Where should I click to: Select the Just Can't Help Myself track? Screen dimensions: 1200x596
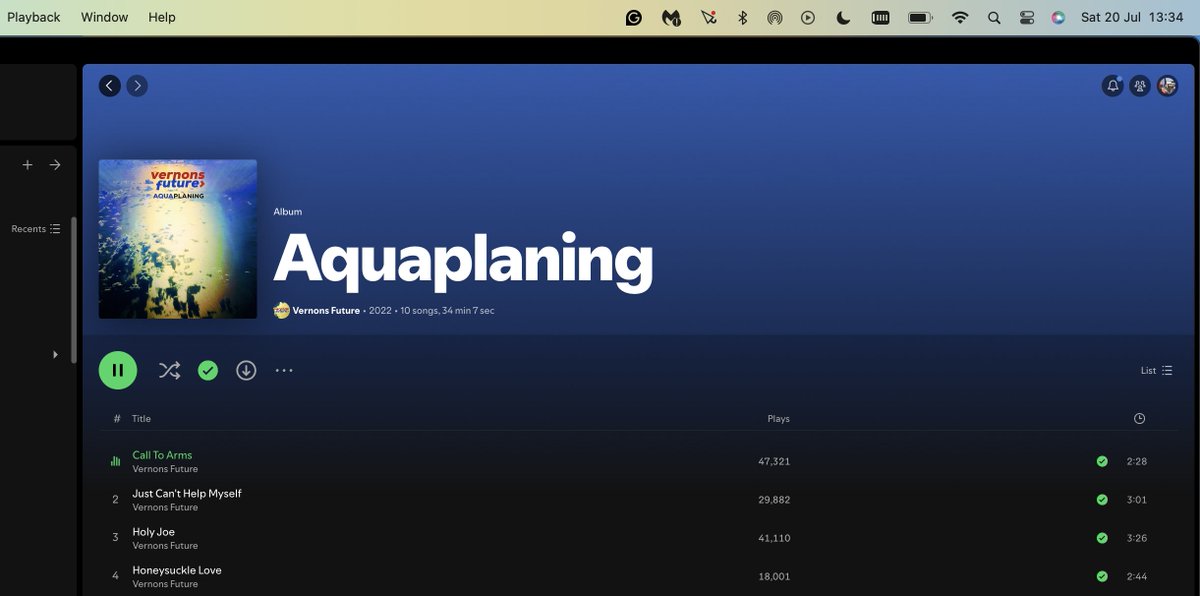tap(187, 493)
